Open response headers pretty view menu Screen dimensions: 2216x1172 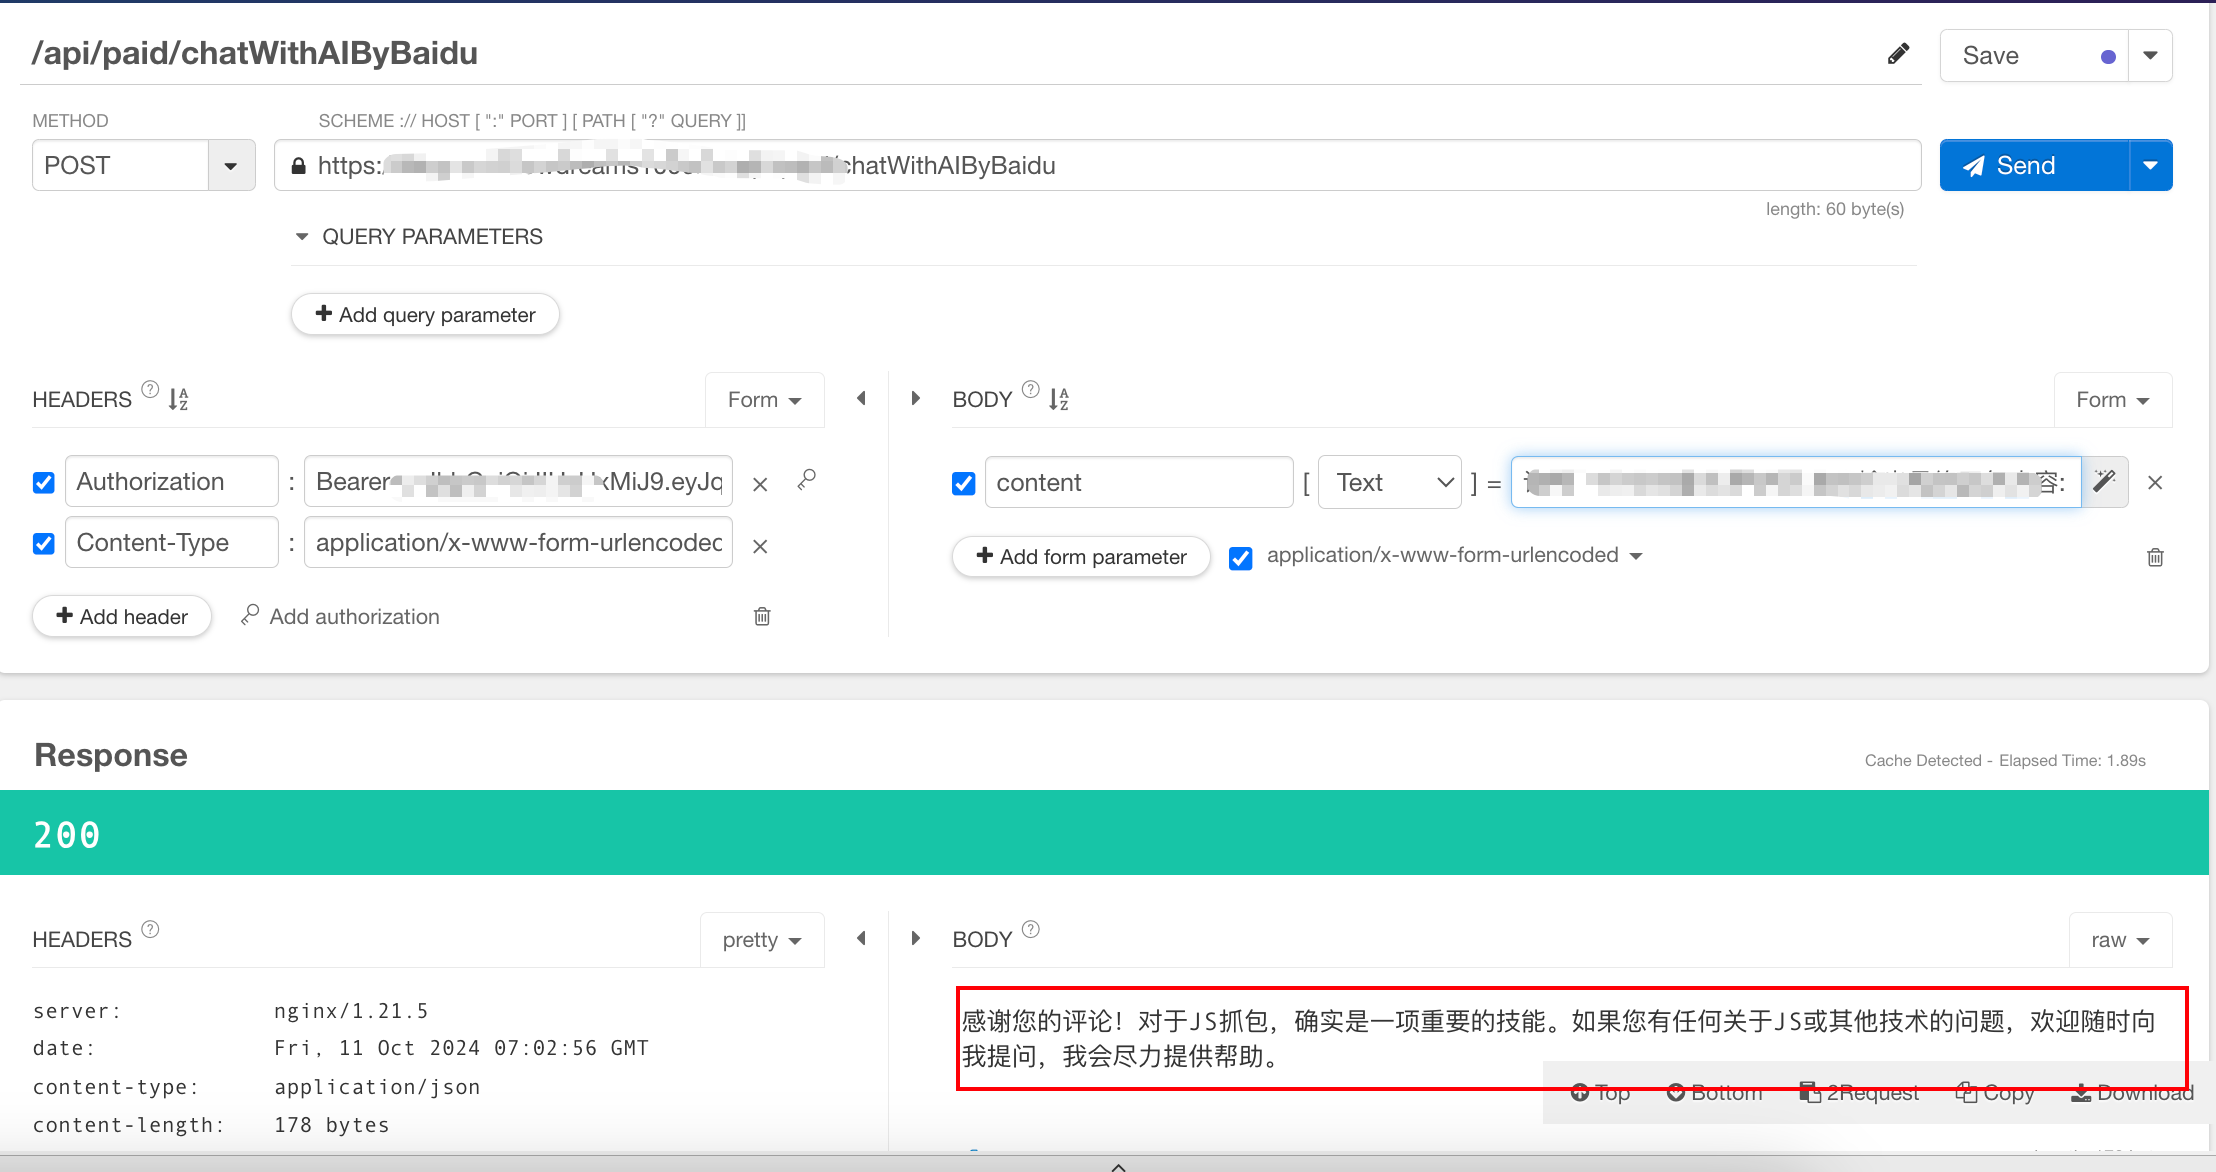point(762,940)
